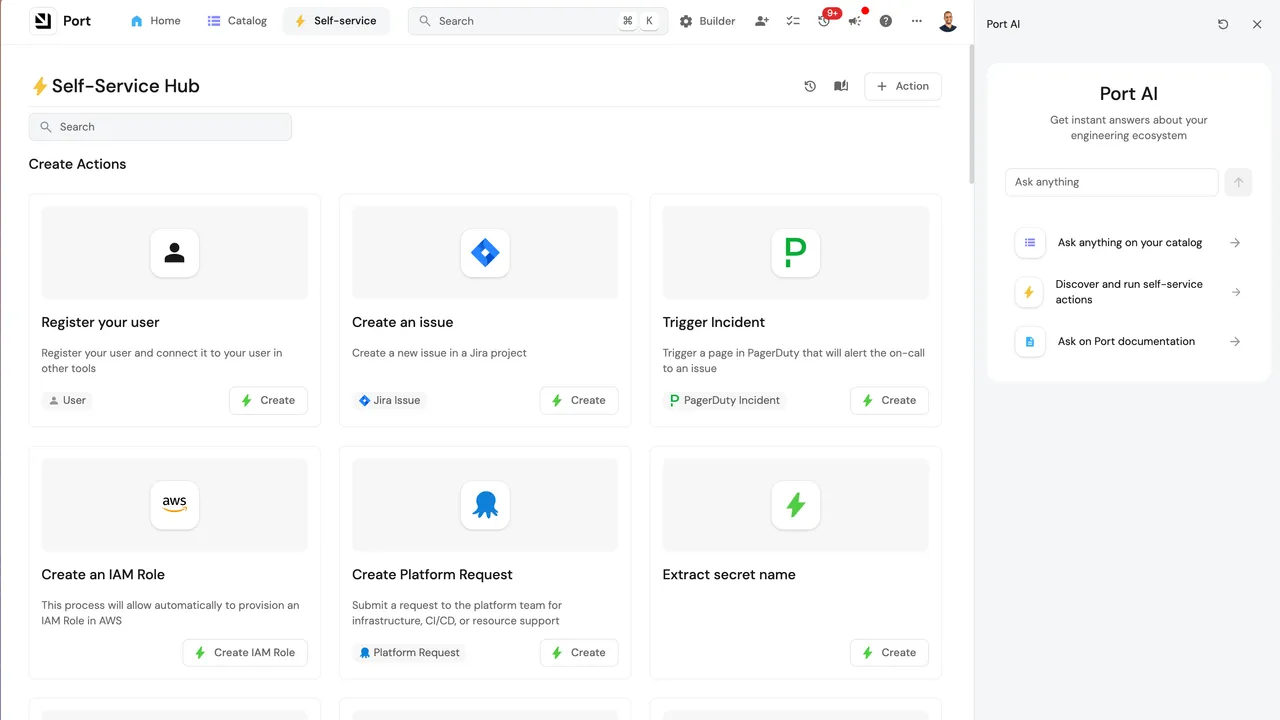Click the Self-Service Hub search field
Screen dimensions: 1280x720
[160, 127]
